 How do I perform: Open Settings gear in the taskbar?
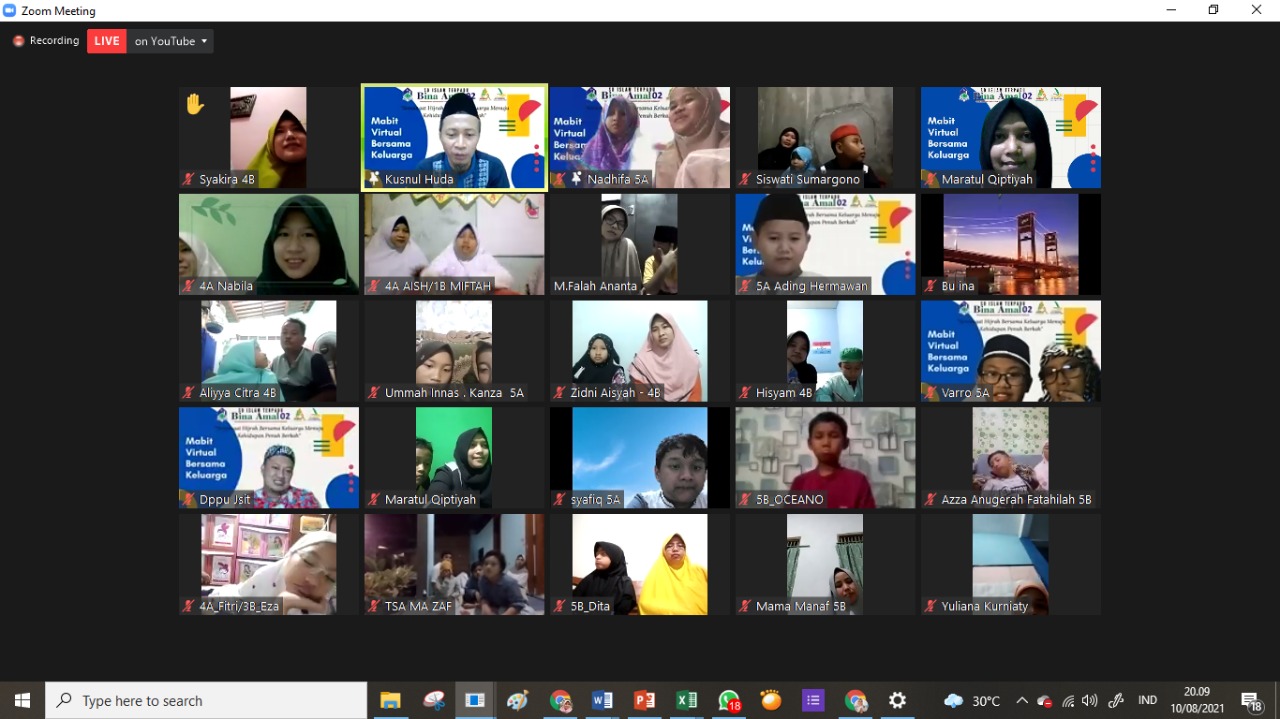pos(898,701)
